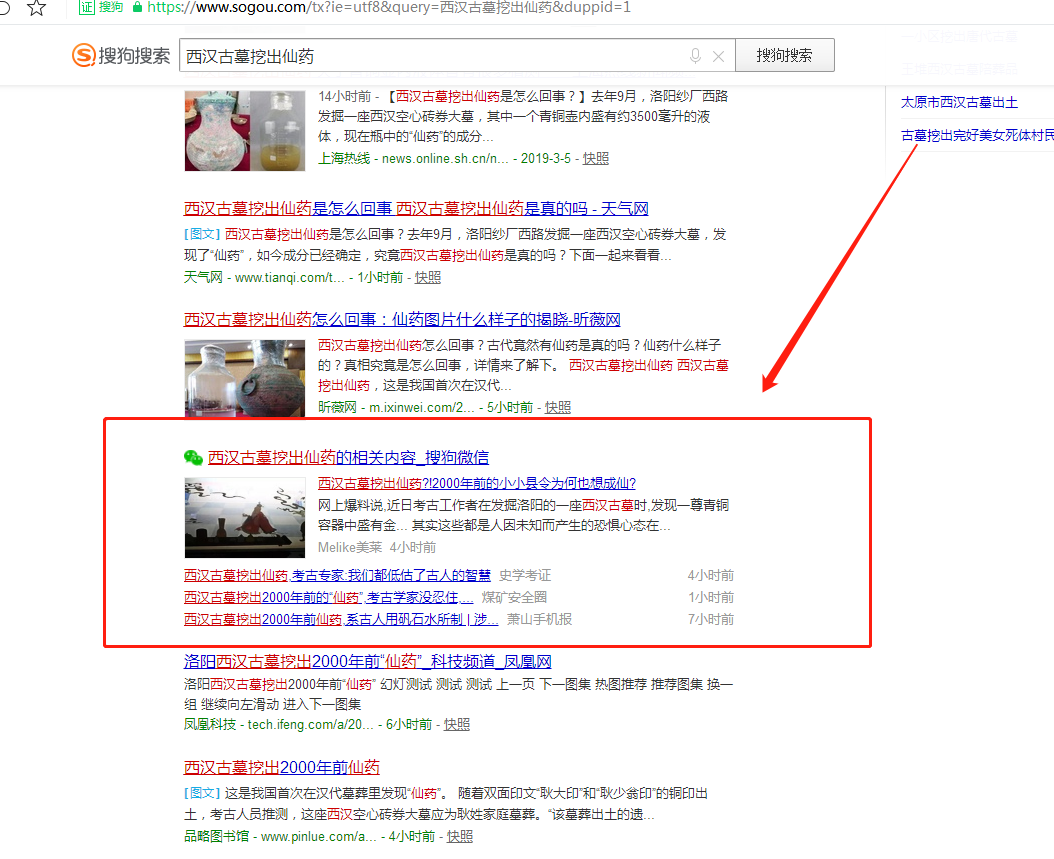Screen dimensions: 1054x859
Task: Click the 证 certificate badge in address bar
Action: (87, 7)
